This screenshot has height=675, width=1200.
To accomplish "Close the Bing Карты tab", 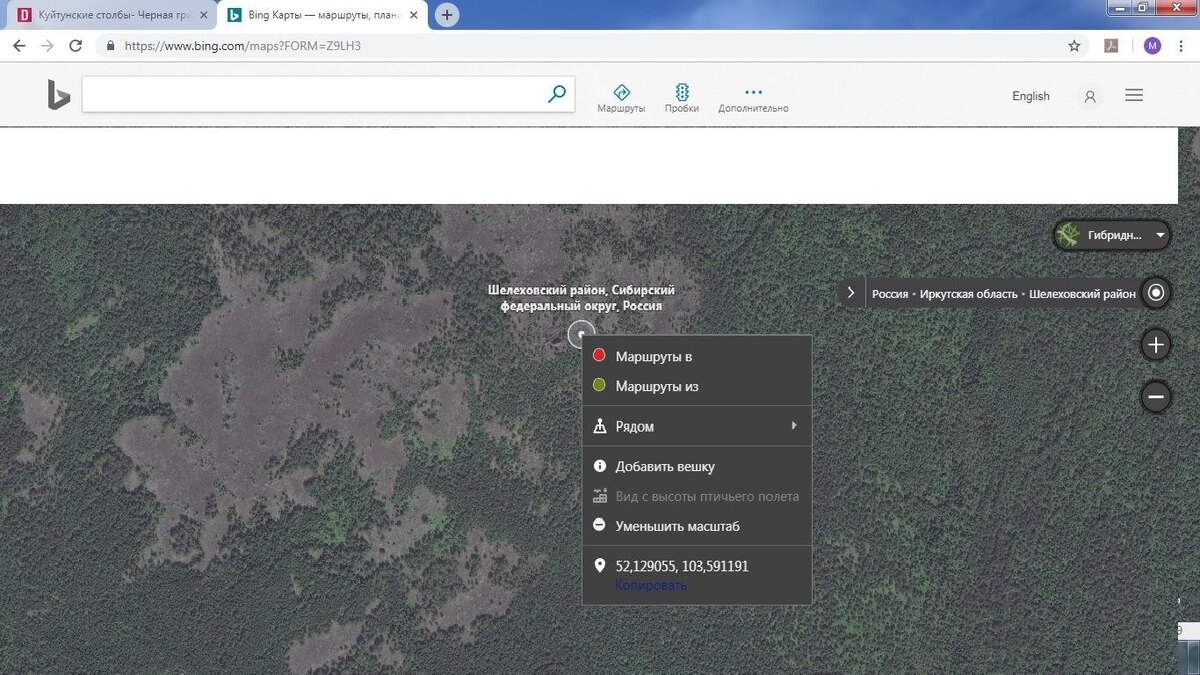I will coord(413,15).
